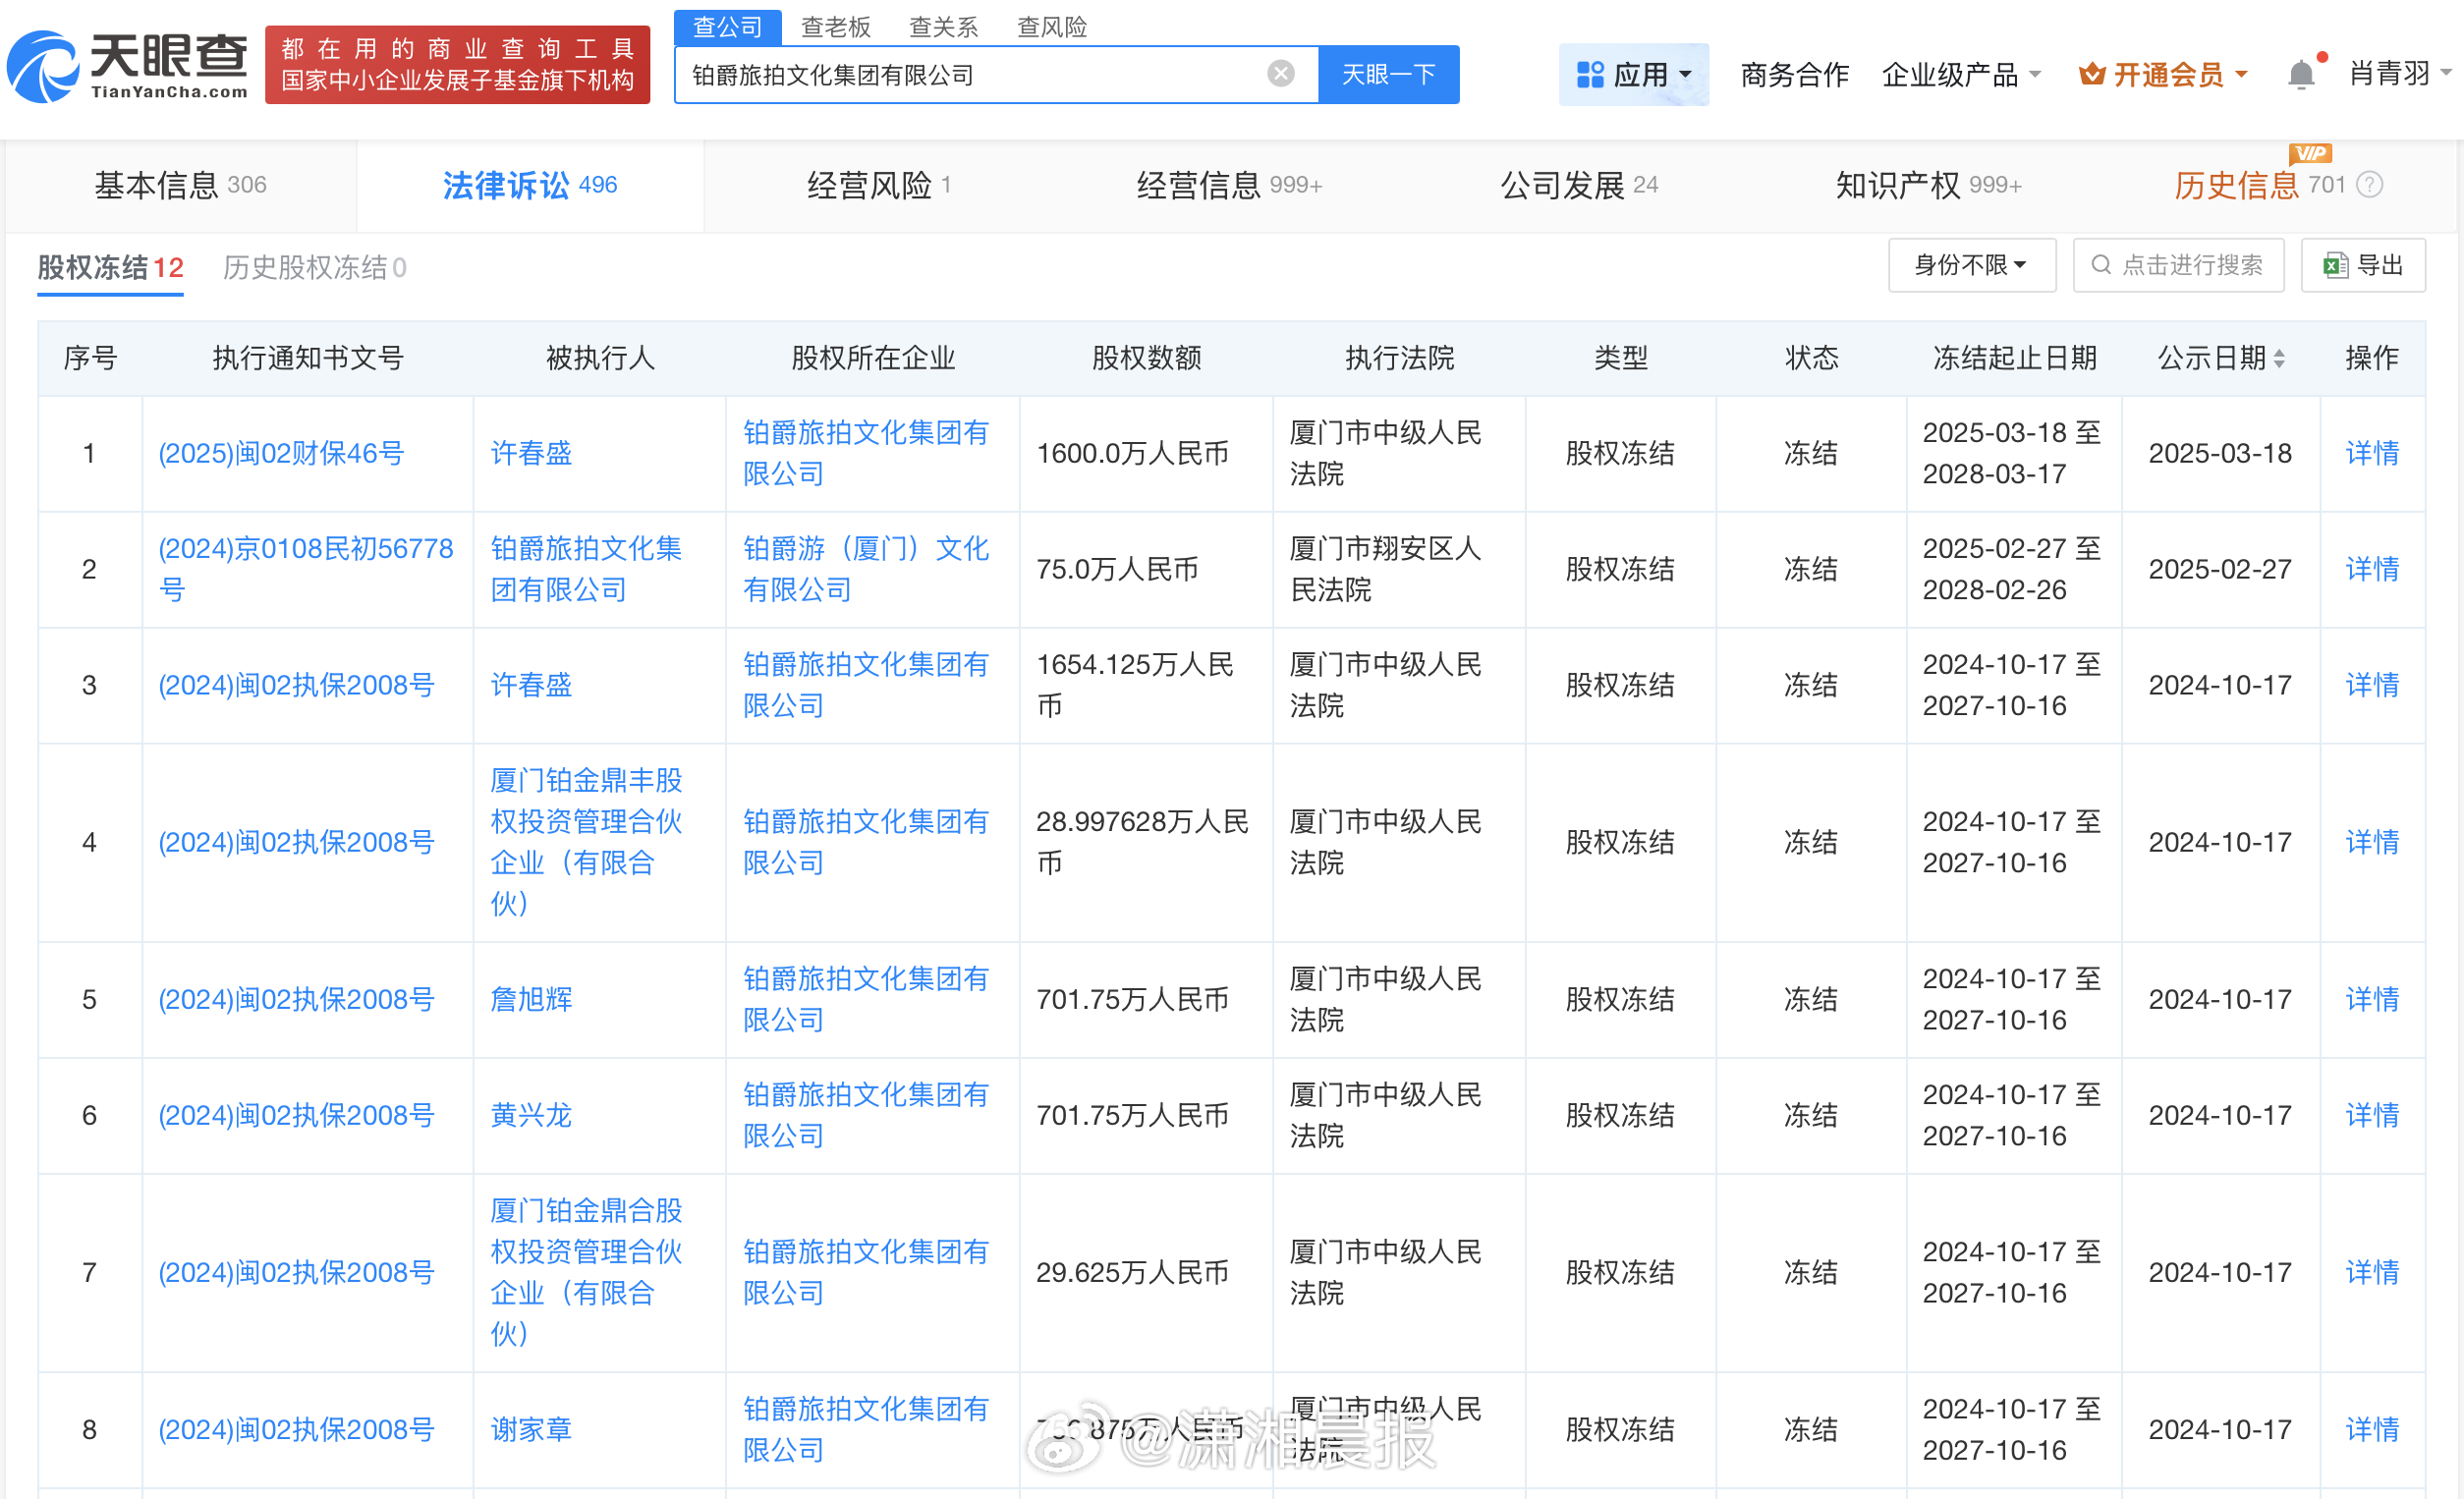Open 厦门铂金鼎合股权投资管理合伙企业 link
Viewport: 2464px width, 1499px height.
coord(586,1272)
